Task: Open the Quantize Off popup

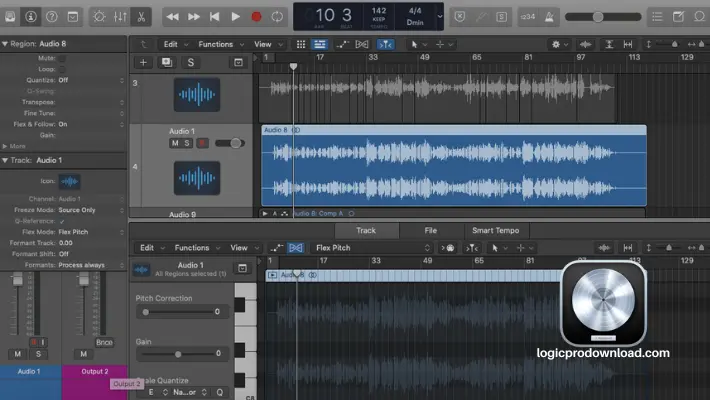Action: click(91, 80)
